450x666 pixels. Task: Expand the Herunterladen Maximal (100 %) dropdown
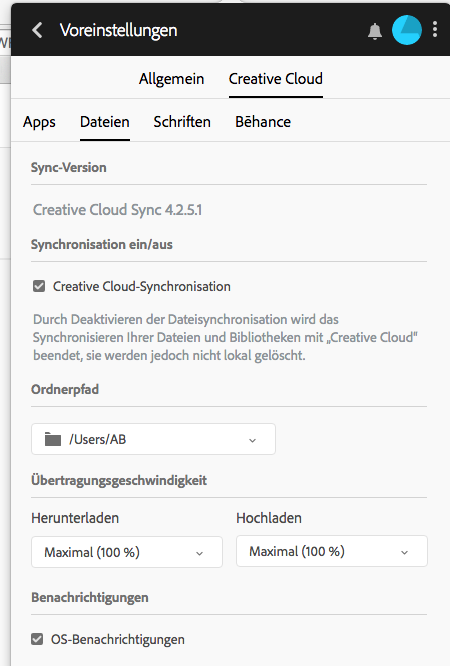click(127, 552)
